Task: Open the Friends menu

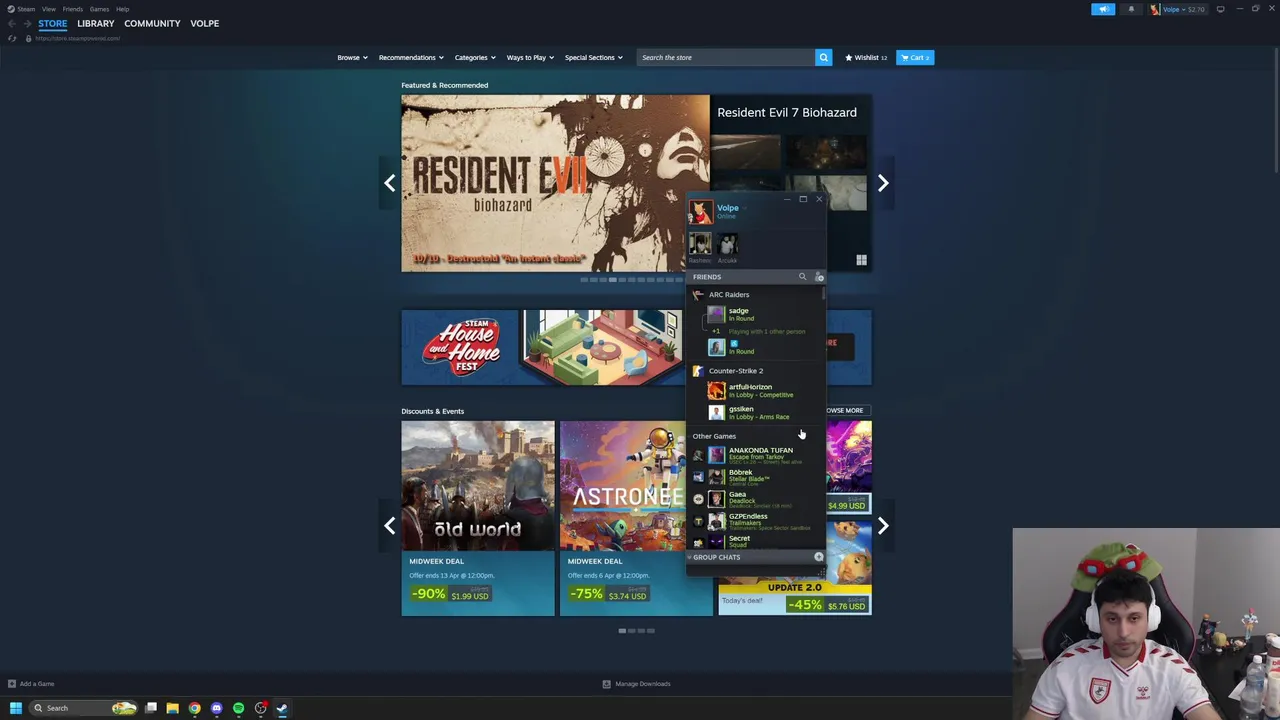Action: tap(73, 9)
